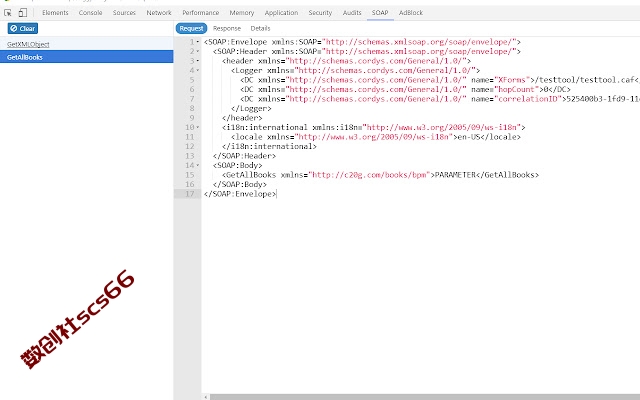
Task: Switch to the Security tab
Action: click(320, 13)
